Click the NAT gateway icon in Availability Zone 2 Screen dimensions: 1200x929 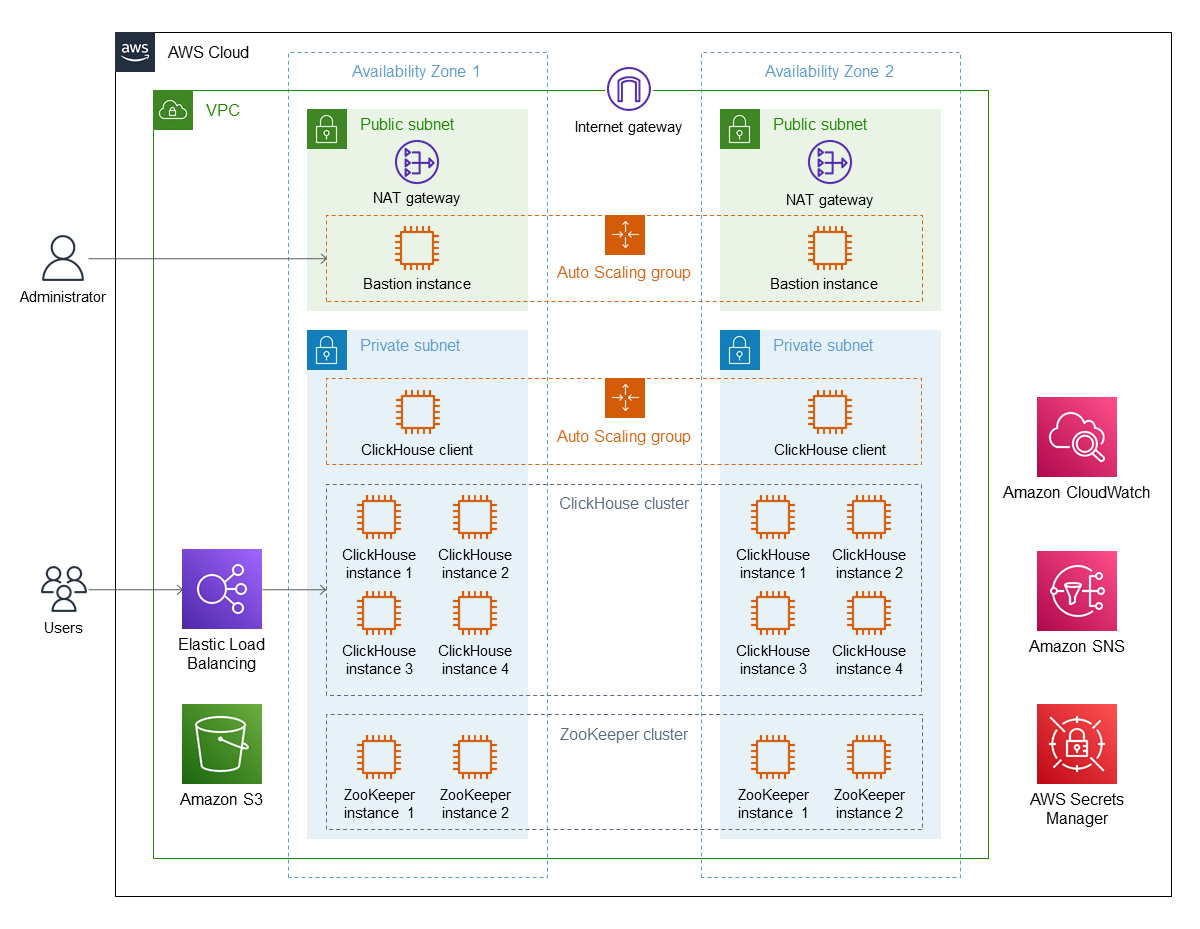[x=829, y=162]
